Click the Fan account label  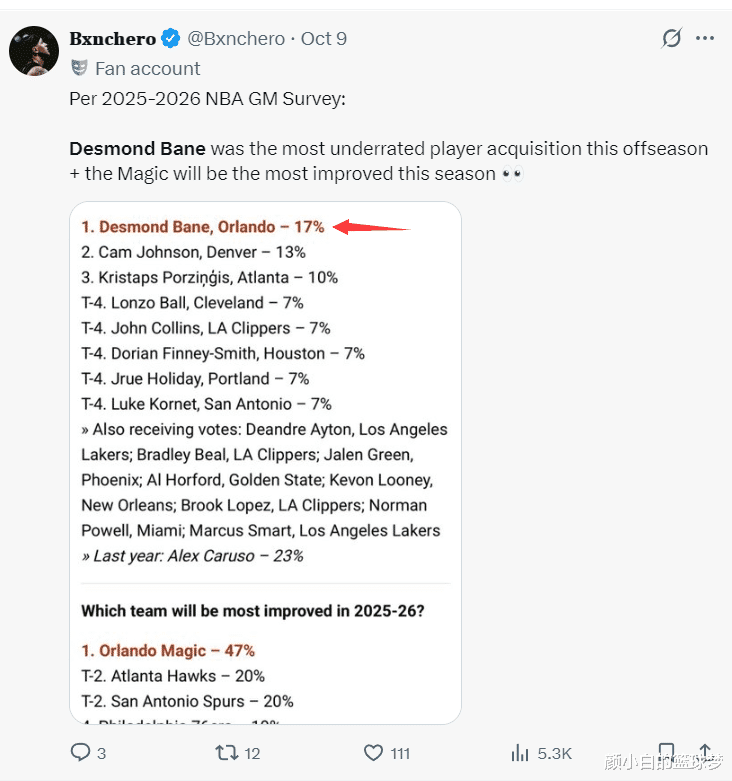click(148, 68)
